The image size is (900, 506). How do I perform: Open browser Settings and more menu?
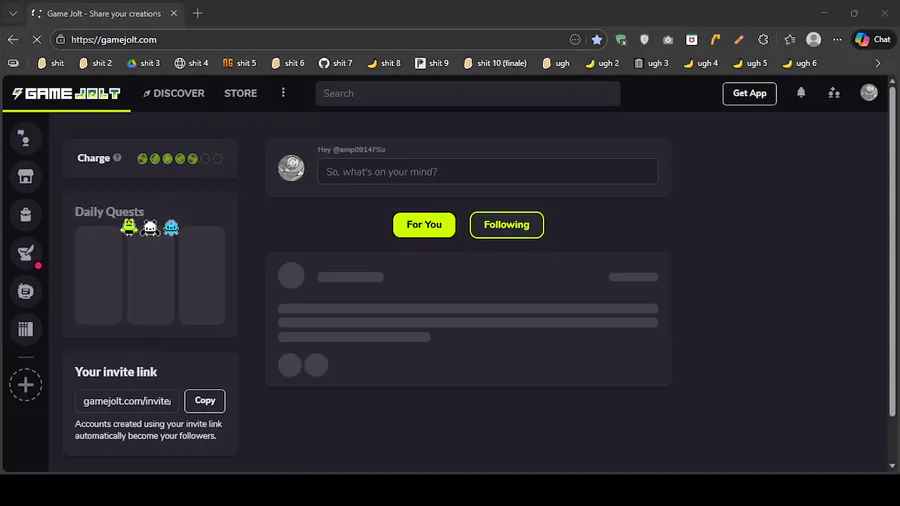(x=837, y=40)
